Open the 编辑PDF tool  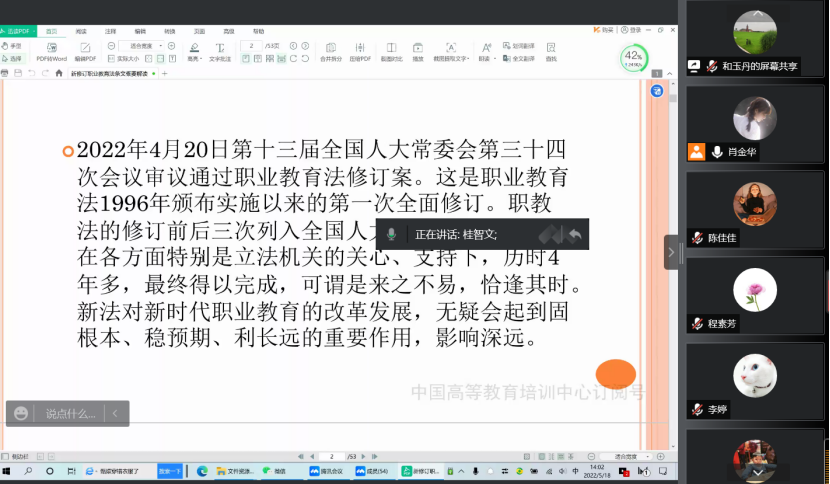tap(87, 50)
